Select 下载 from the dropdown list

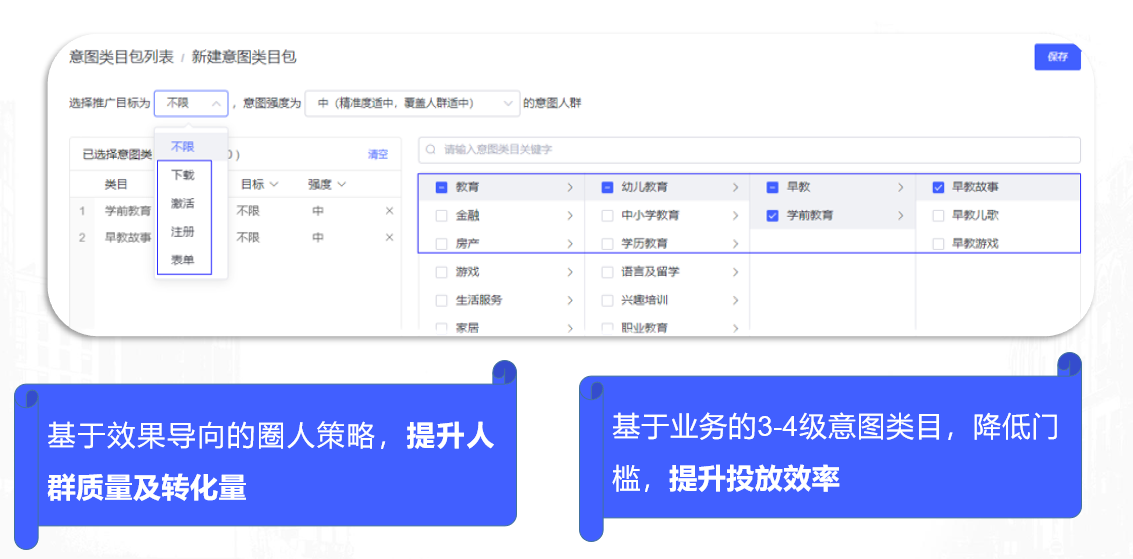coord(182,175)
